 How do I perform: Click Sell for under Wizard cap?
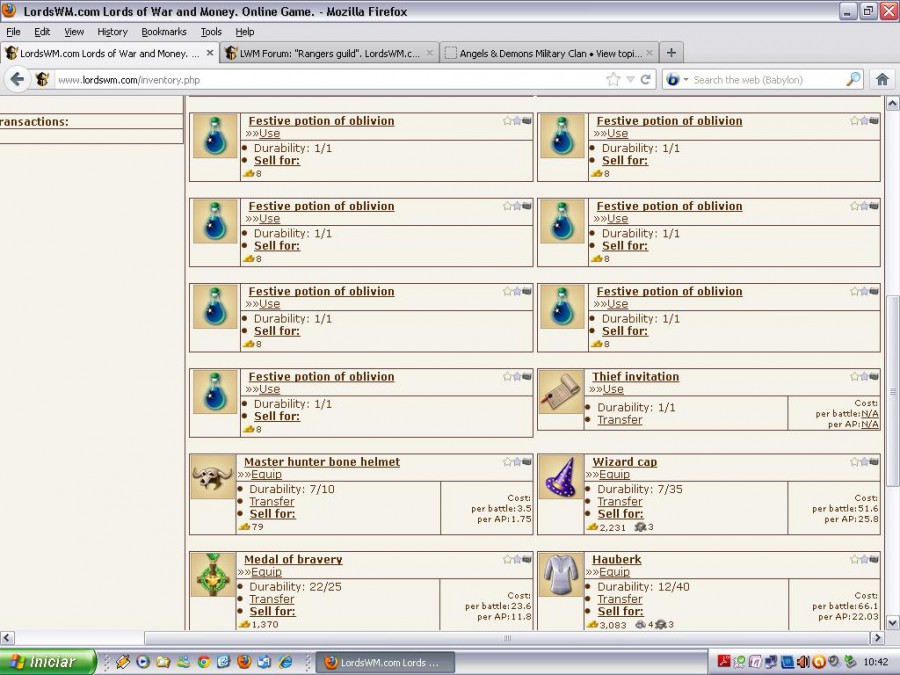pyautogui.click(x=620, y=514)
